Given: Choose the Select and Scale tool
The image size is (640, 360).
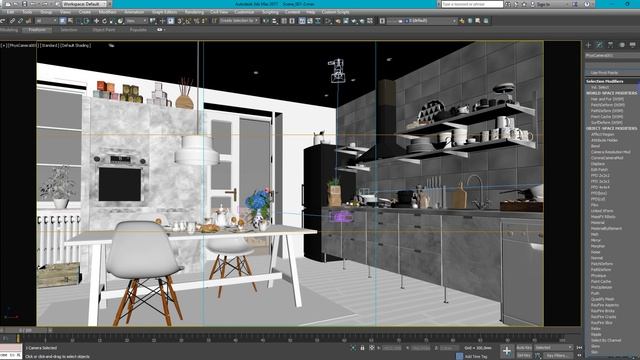Looking at the screenshot, I should tap(112, 20).
